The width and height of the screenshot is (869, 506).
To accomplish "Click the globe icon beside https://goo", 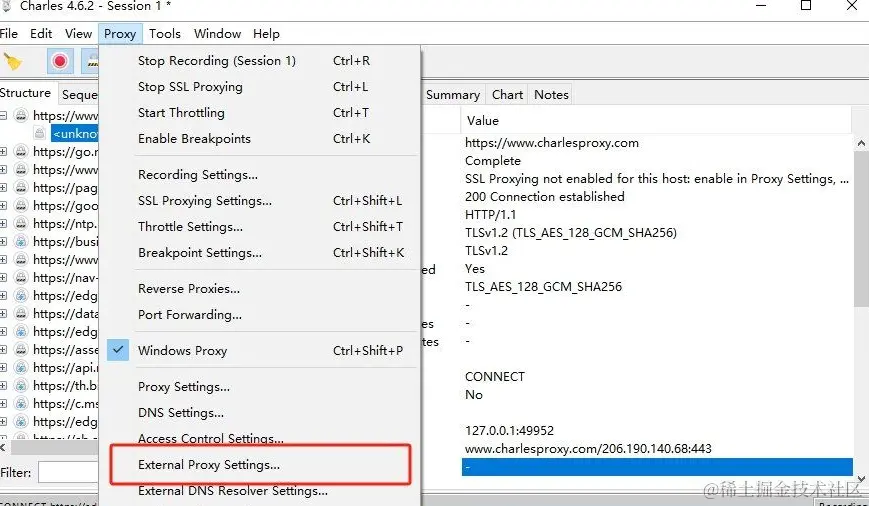I will pyautogui.click(x=21, y=206).
